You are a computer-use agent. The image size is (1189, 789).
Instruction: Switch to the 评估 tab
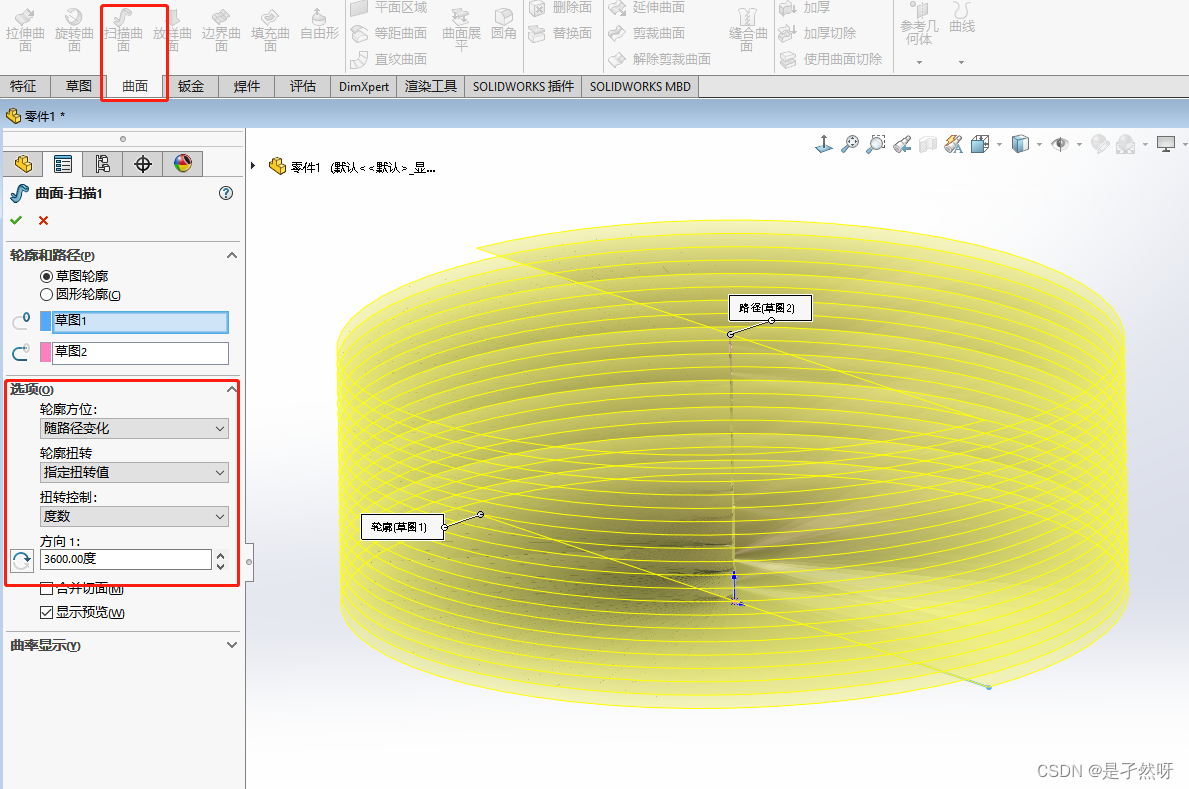tap(303, 86)
